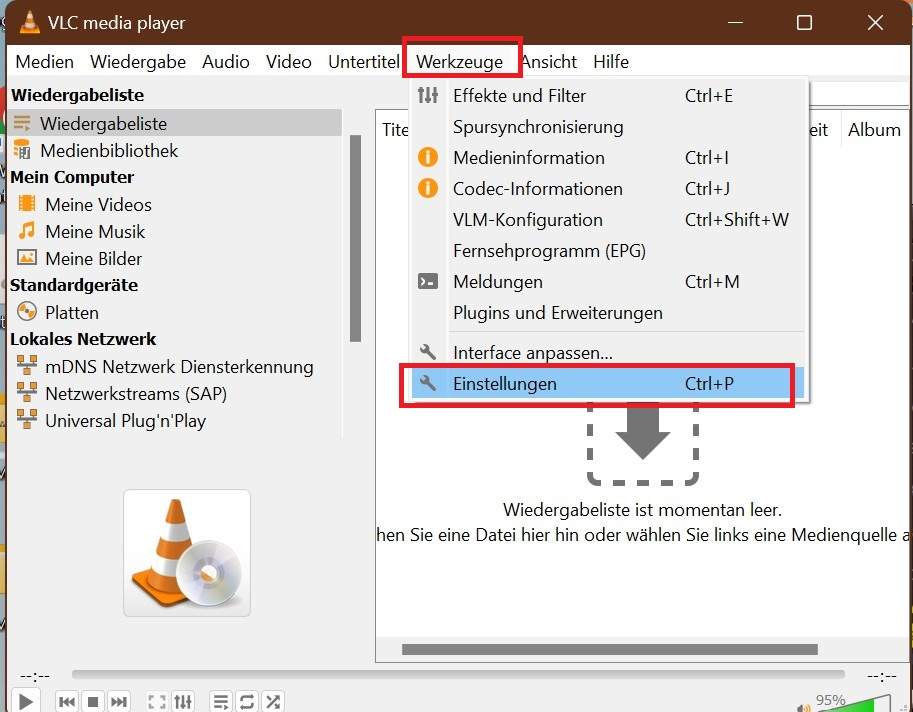Click the network icon of mDNS Netzwerk Diensterkennung
The image size is (913, 712).
tap(27, 365)
